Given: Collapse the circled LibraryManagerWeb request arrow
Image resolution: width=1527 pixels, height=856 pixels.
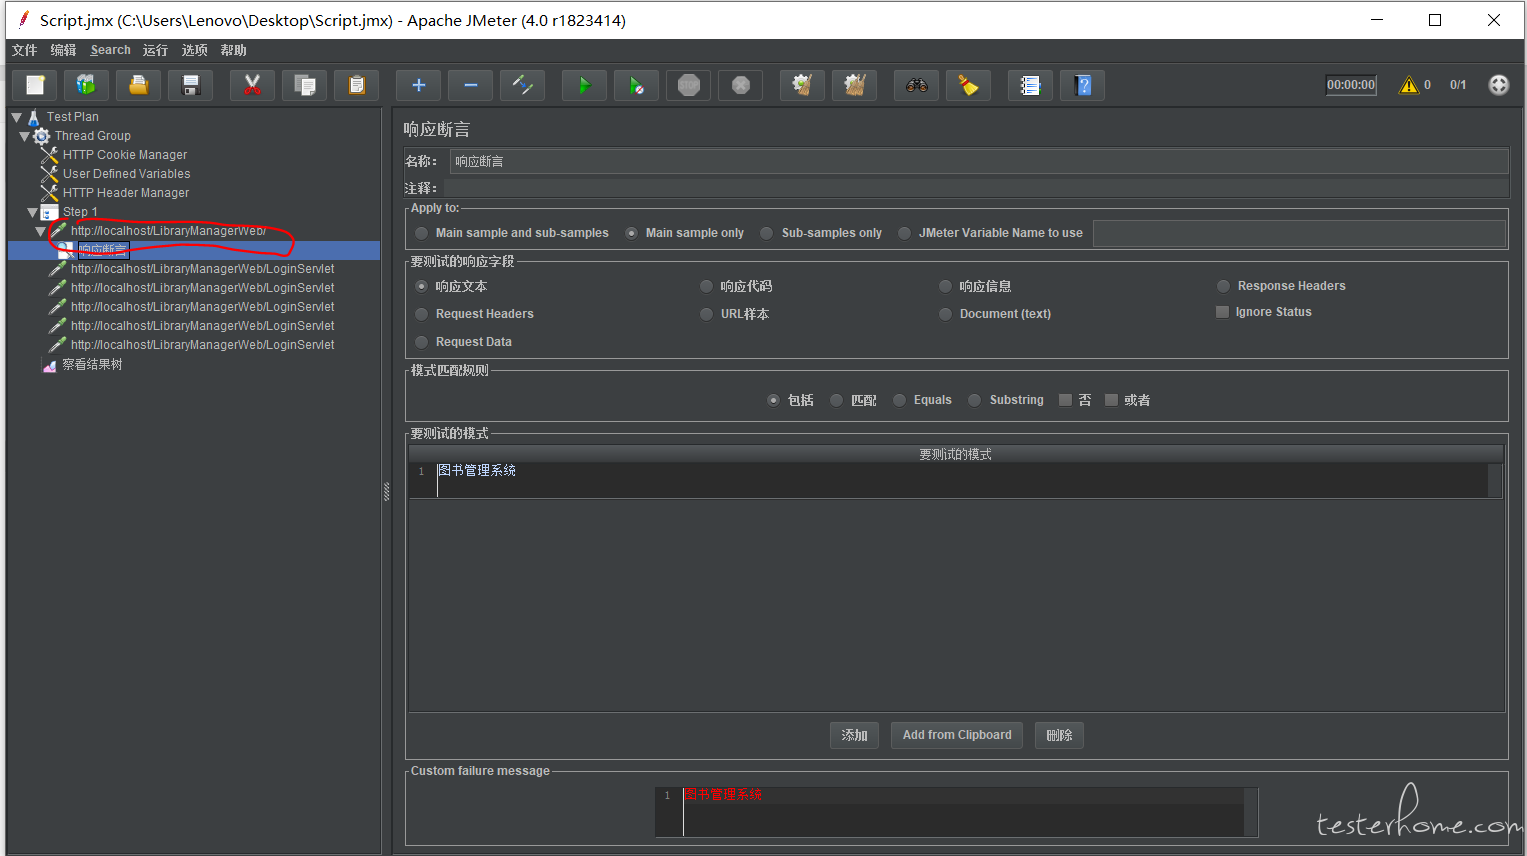Looking at the screenshot, I should (x=40, y=231).
